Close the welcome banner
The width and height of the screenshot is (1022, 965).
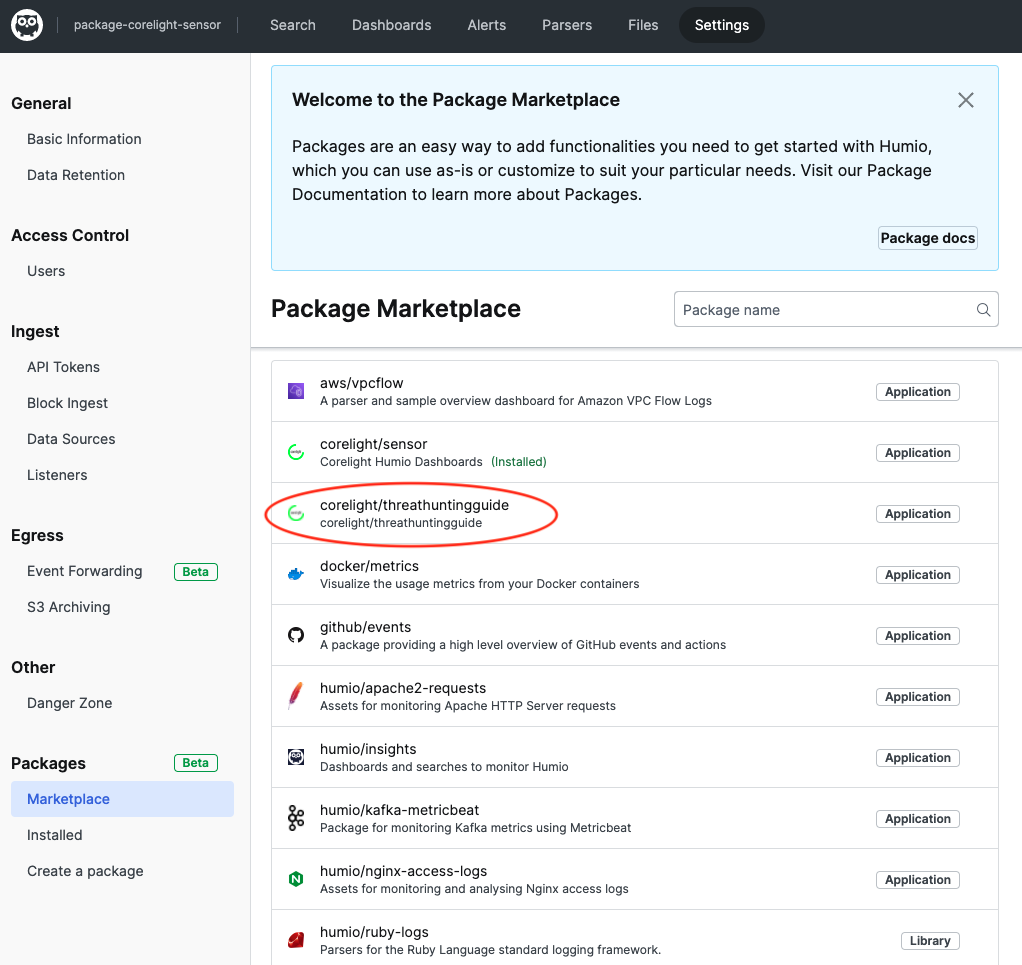coord(966,100)
